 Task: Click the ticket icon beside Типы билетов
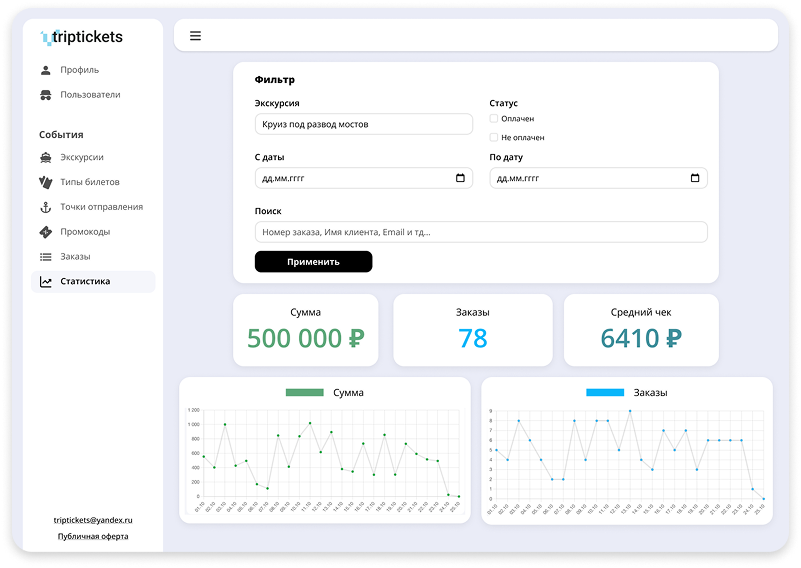coord(45,182)
